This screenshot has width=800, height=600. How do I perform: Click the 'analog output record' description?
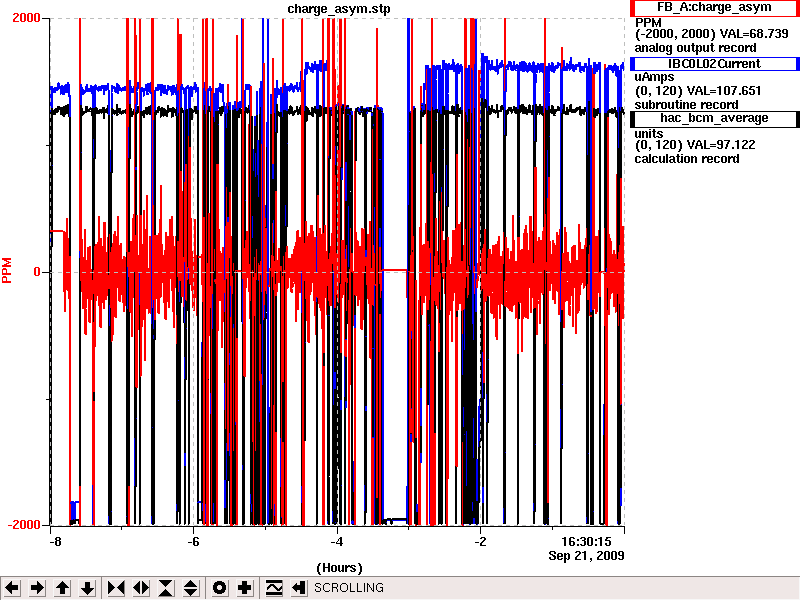click(695, 48)
